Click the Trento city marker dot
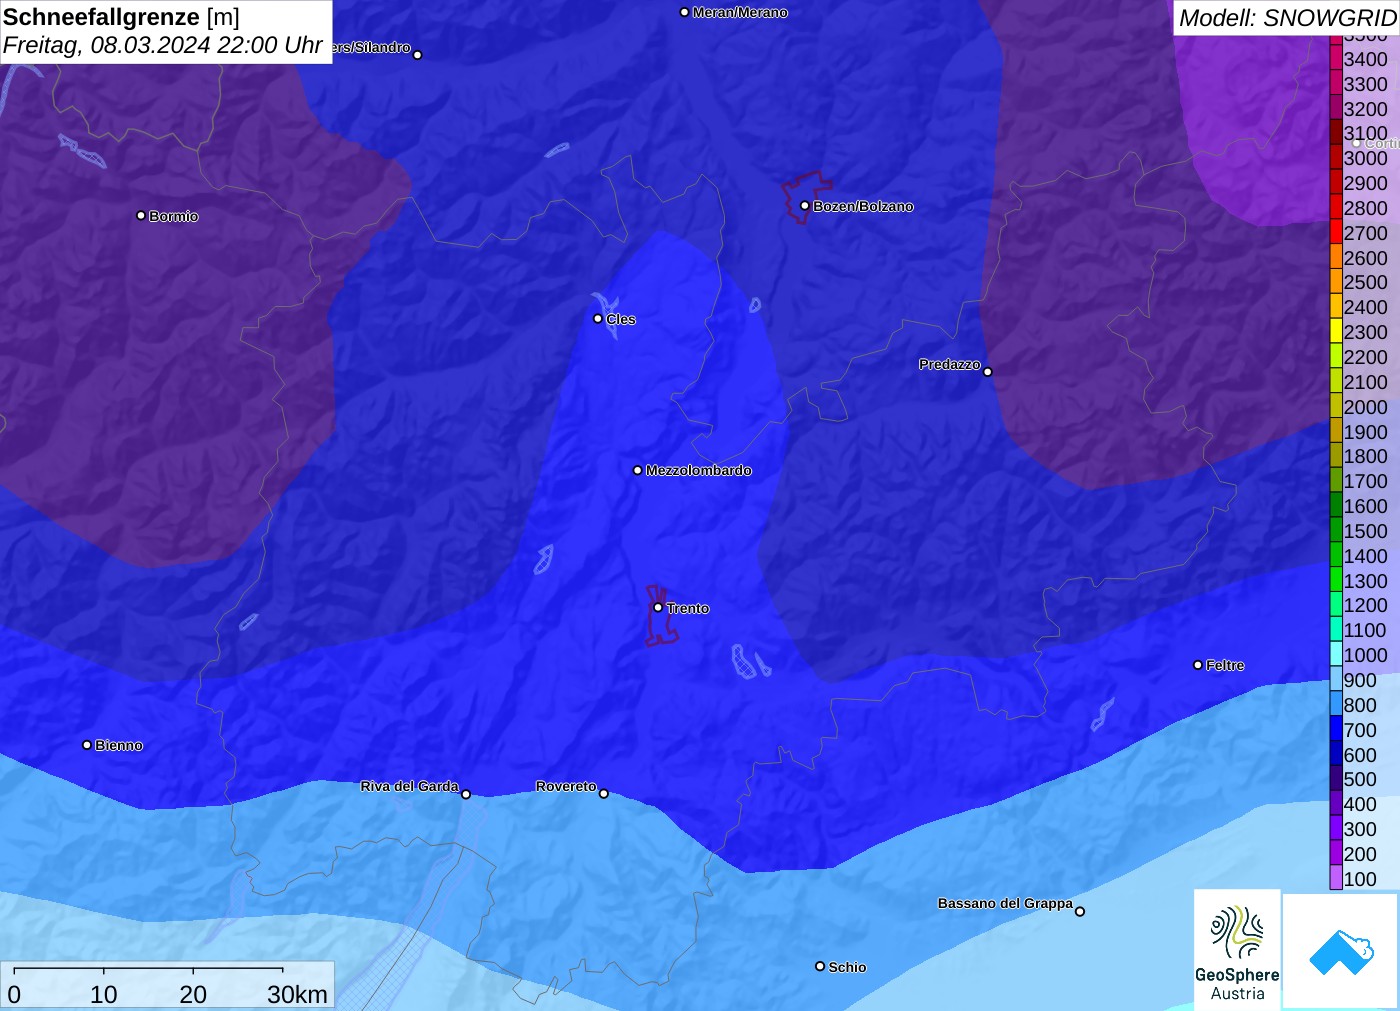The width and height of the screenshot is (1400, 1011). tap(658, 607)
